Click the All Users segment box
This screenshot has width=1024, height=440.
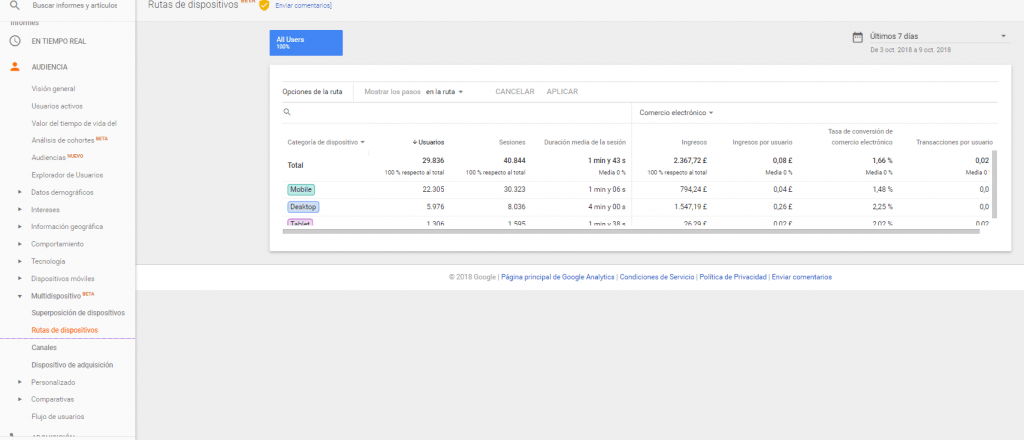pyautogui.click(x=306, y=42)
